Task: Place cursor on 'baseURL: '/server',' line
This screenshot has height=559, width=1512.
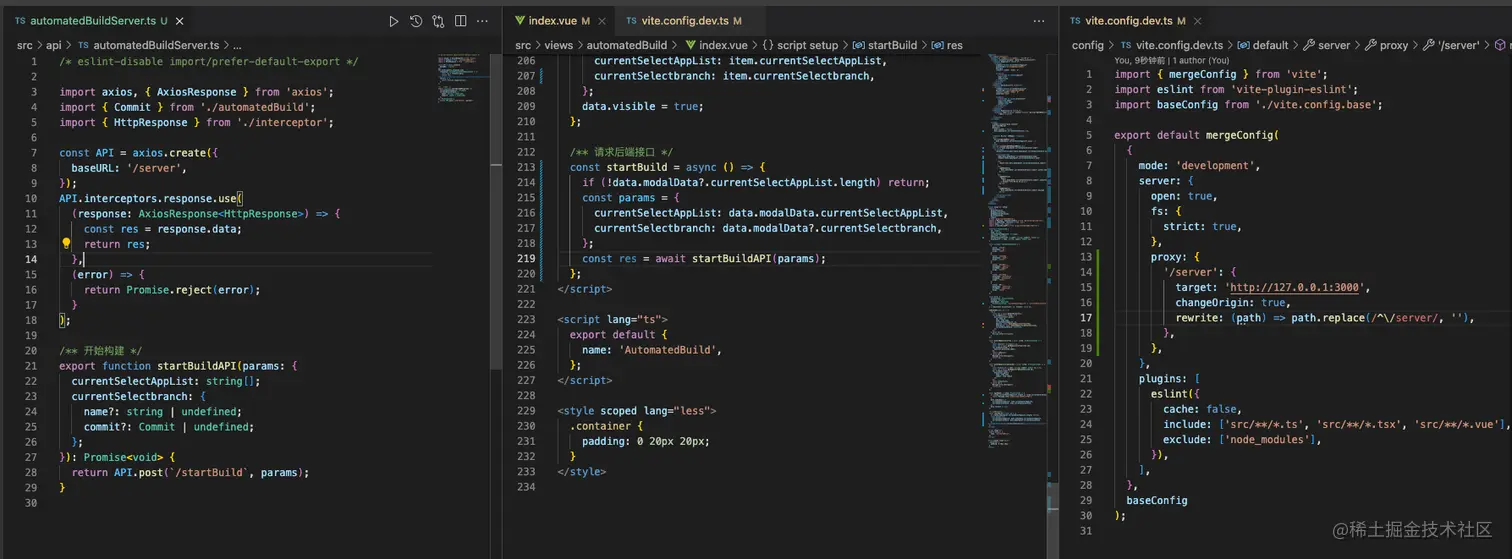Action: point(128,168)
